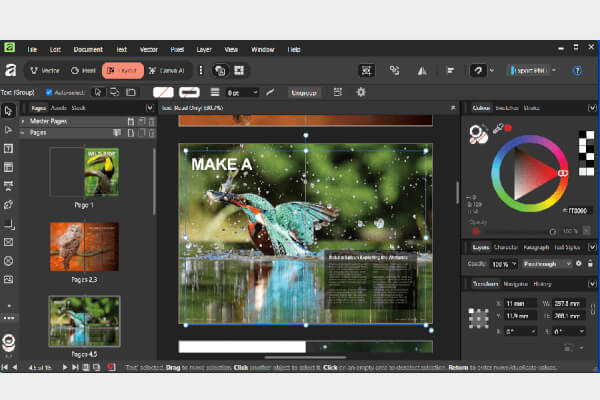
Task: Open the context toolbar settings gear
Action: point(360,92)
